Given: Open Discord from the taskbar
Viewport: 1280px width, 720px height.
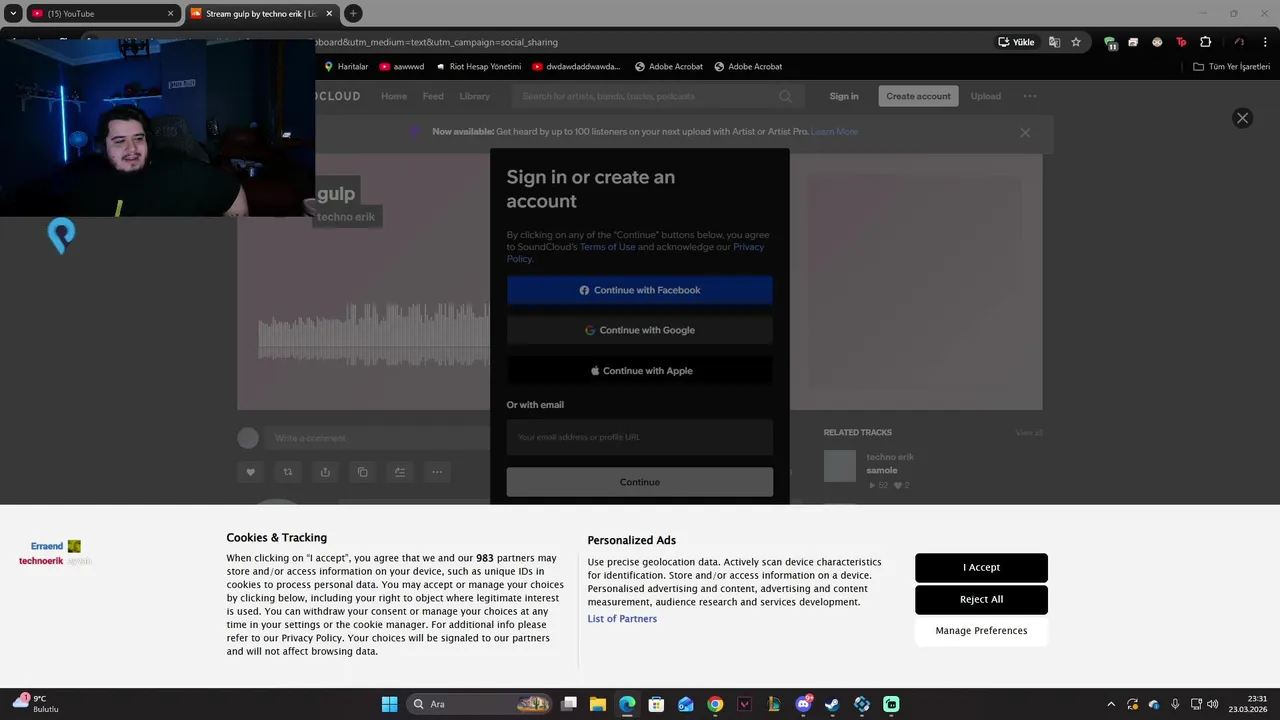Looking at the screenshot, I should pyautogui.click(x=803, y=704).
